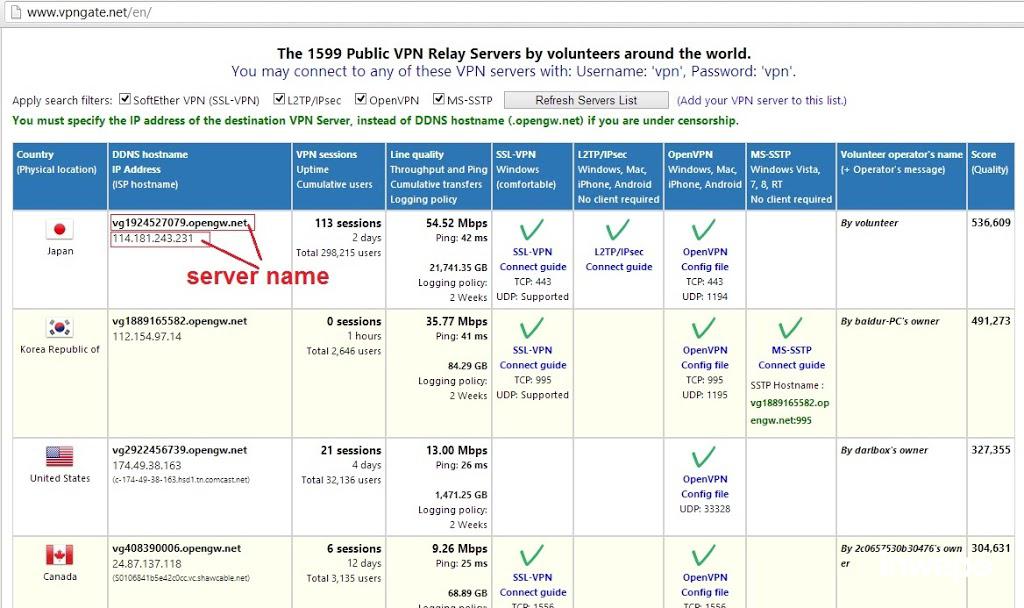Click score value 327,355

coord(991,450)
